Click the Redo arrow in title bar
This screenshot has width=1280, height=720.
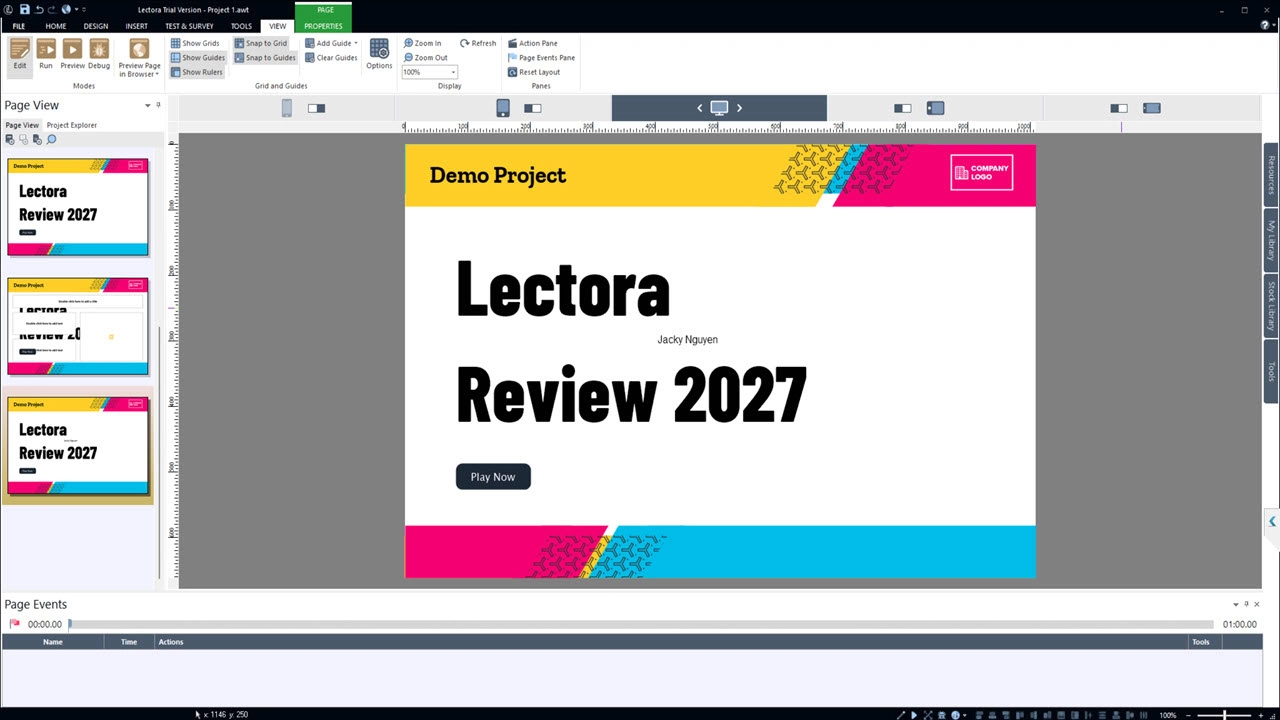52,9
